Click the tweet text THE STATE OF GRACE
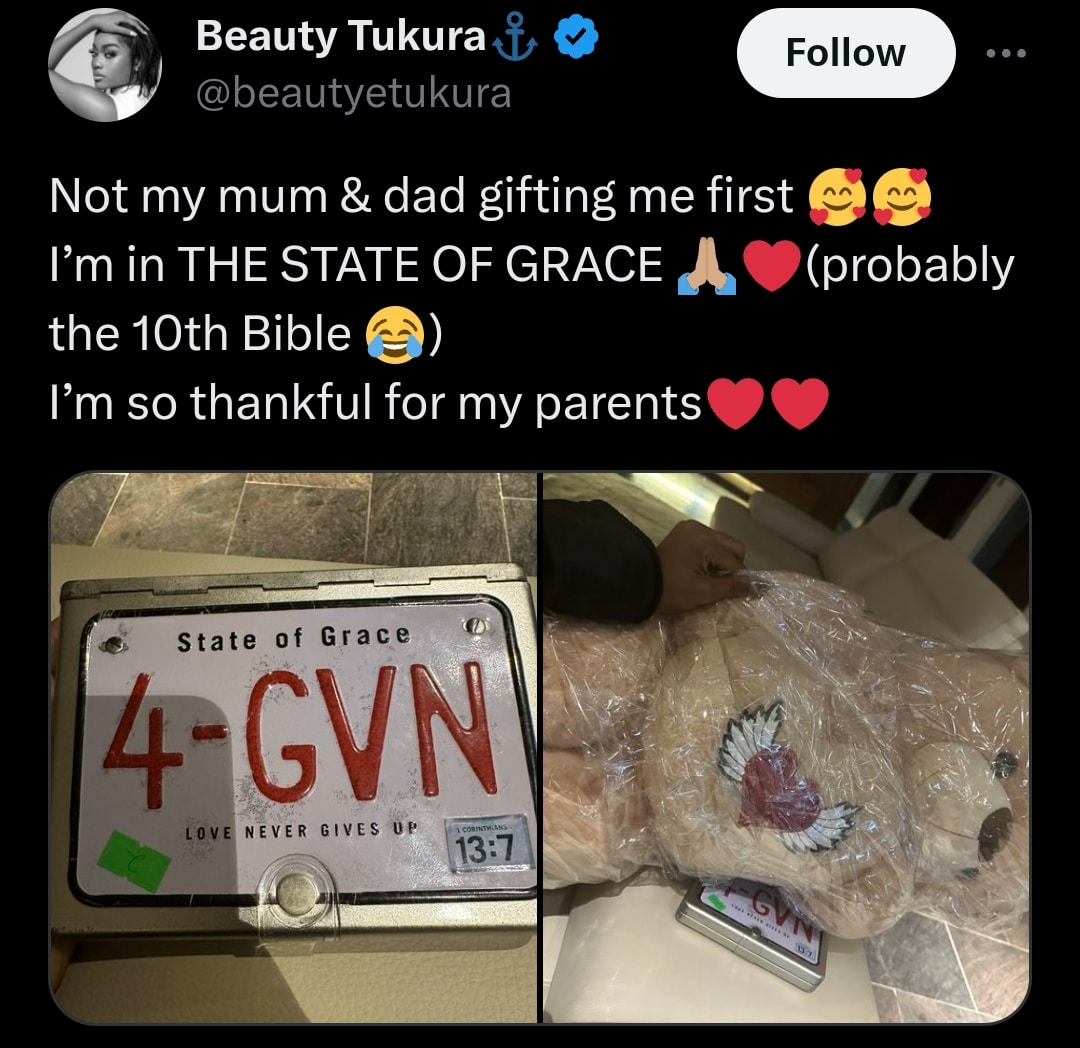Screen dimensions: 1080x1048 pos(420,265)
